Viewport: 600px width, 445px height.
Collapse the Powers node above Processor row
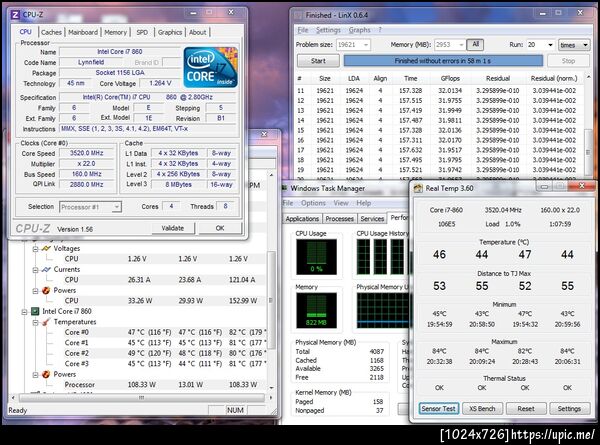tap(36, 375)
